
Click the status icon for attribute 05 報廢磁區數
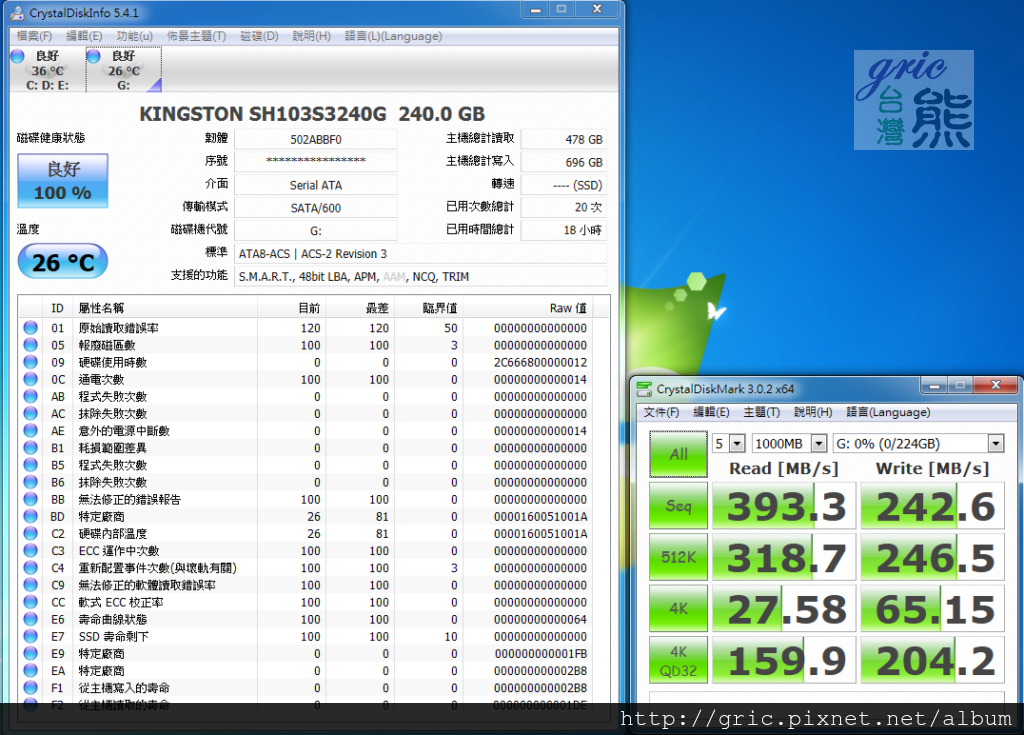30,344
